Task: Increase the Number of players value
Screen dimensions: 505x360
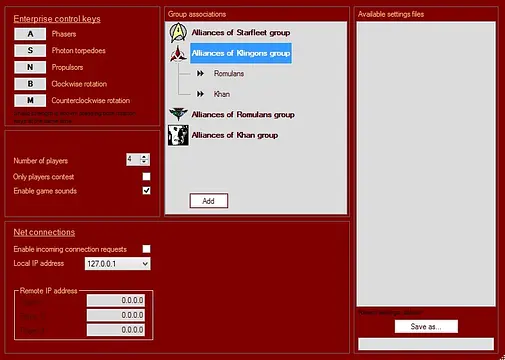Action: (x=144, y=157)
